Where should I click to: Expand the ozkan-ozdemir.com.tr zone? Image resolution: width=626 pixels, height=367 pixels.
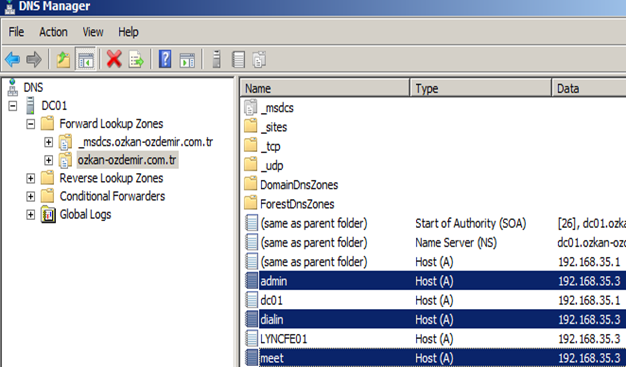48,160
